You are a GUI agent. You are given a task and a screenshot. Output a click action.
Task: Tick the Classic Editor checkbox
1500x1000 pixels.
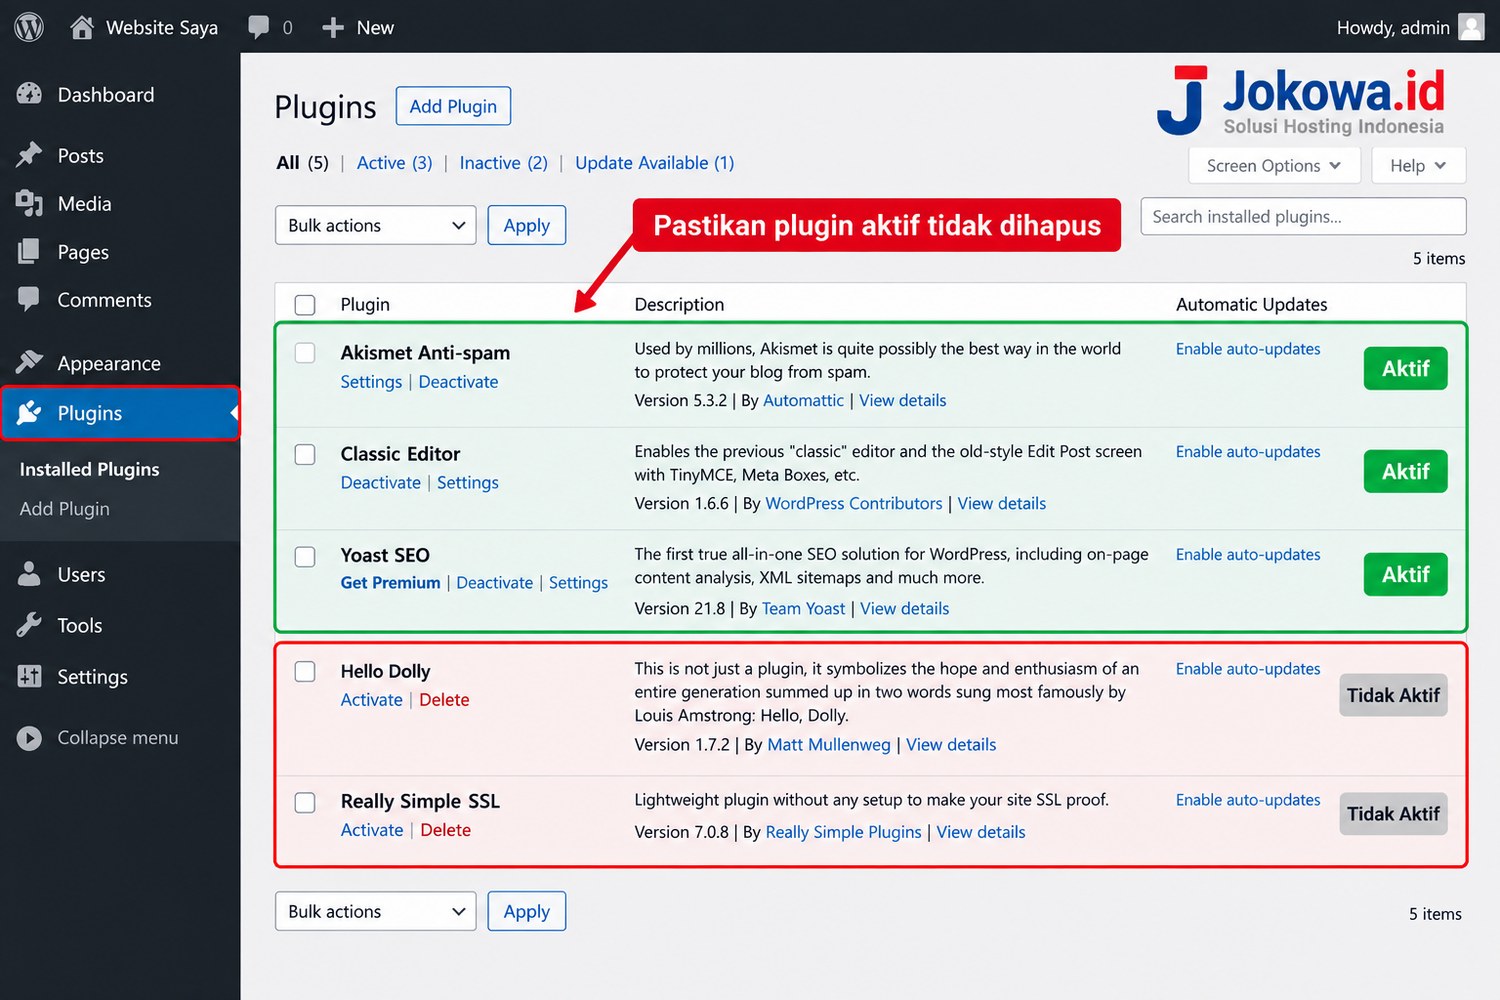[x=305, y=454]
